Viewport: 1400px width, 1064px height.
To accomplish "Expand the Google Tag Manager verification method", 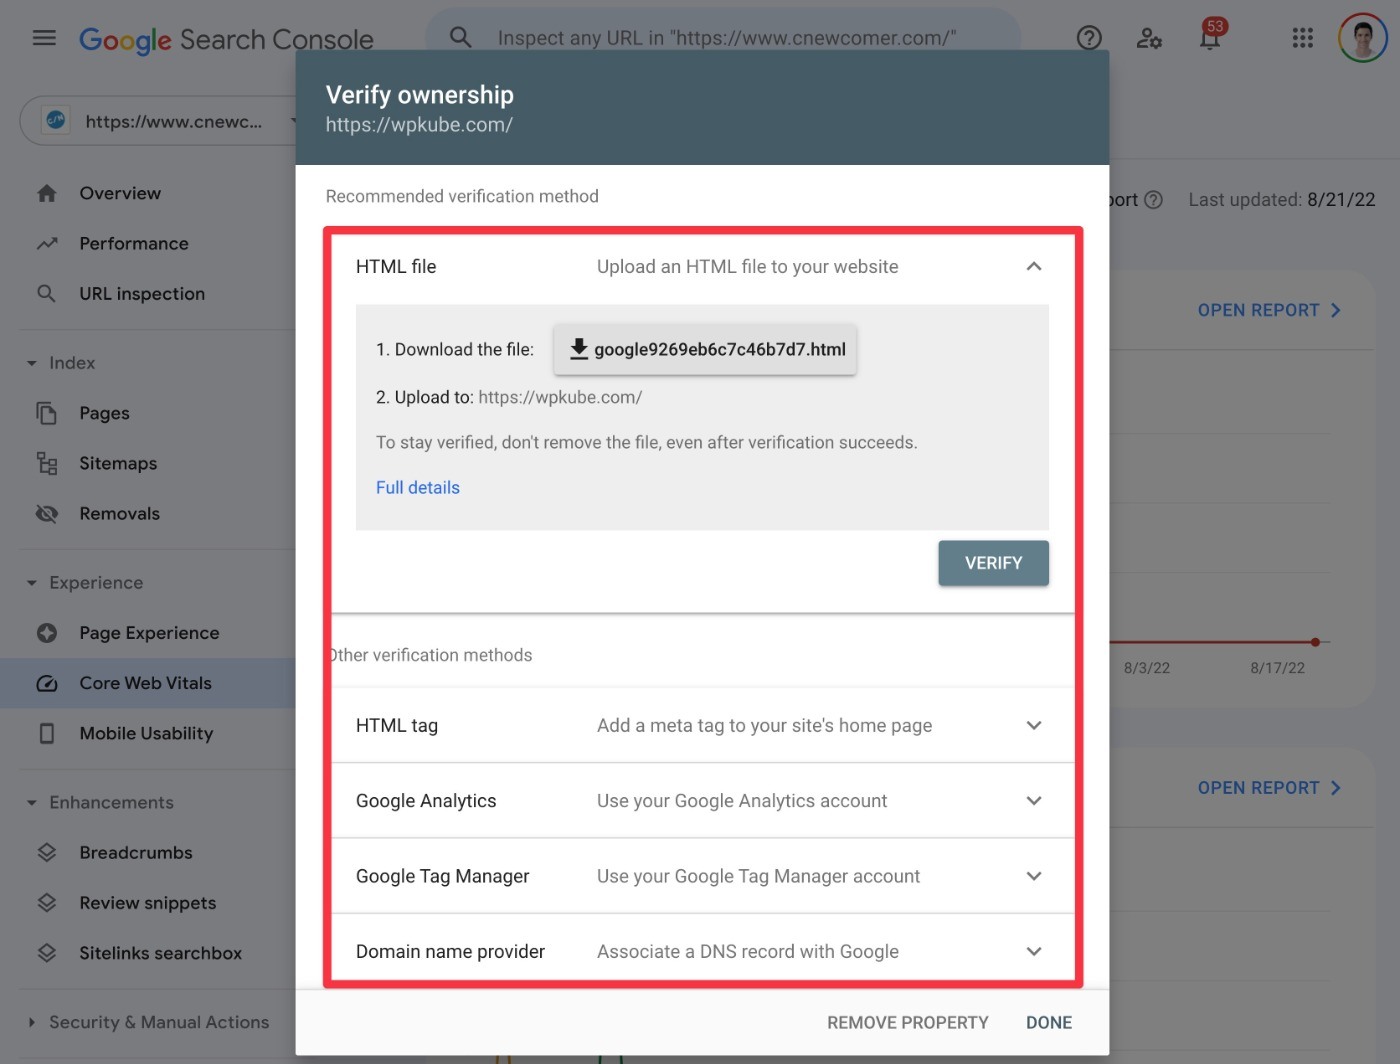I will tap(1034, 876).
